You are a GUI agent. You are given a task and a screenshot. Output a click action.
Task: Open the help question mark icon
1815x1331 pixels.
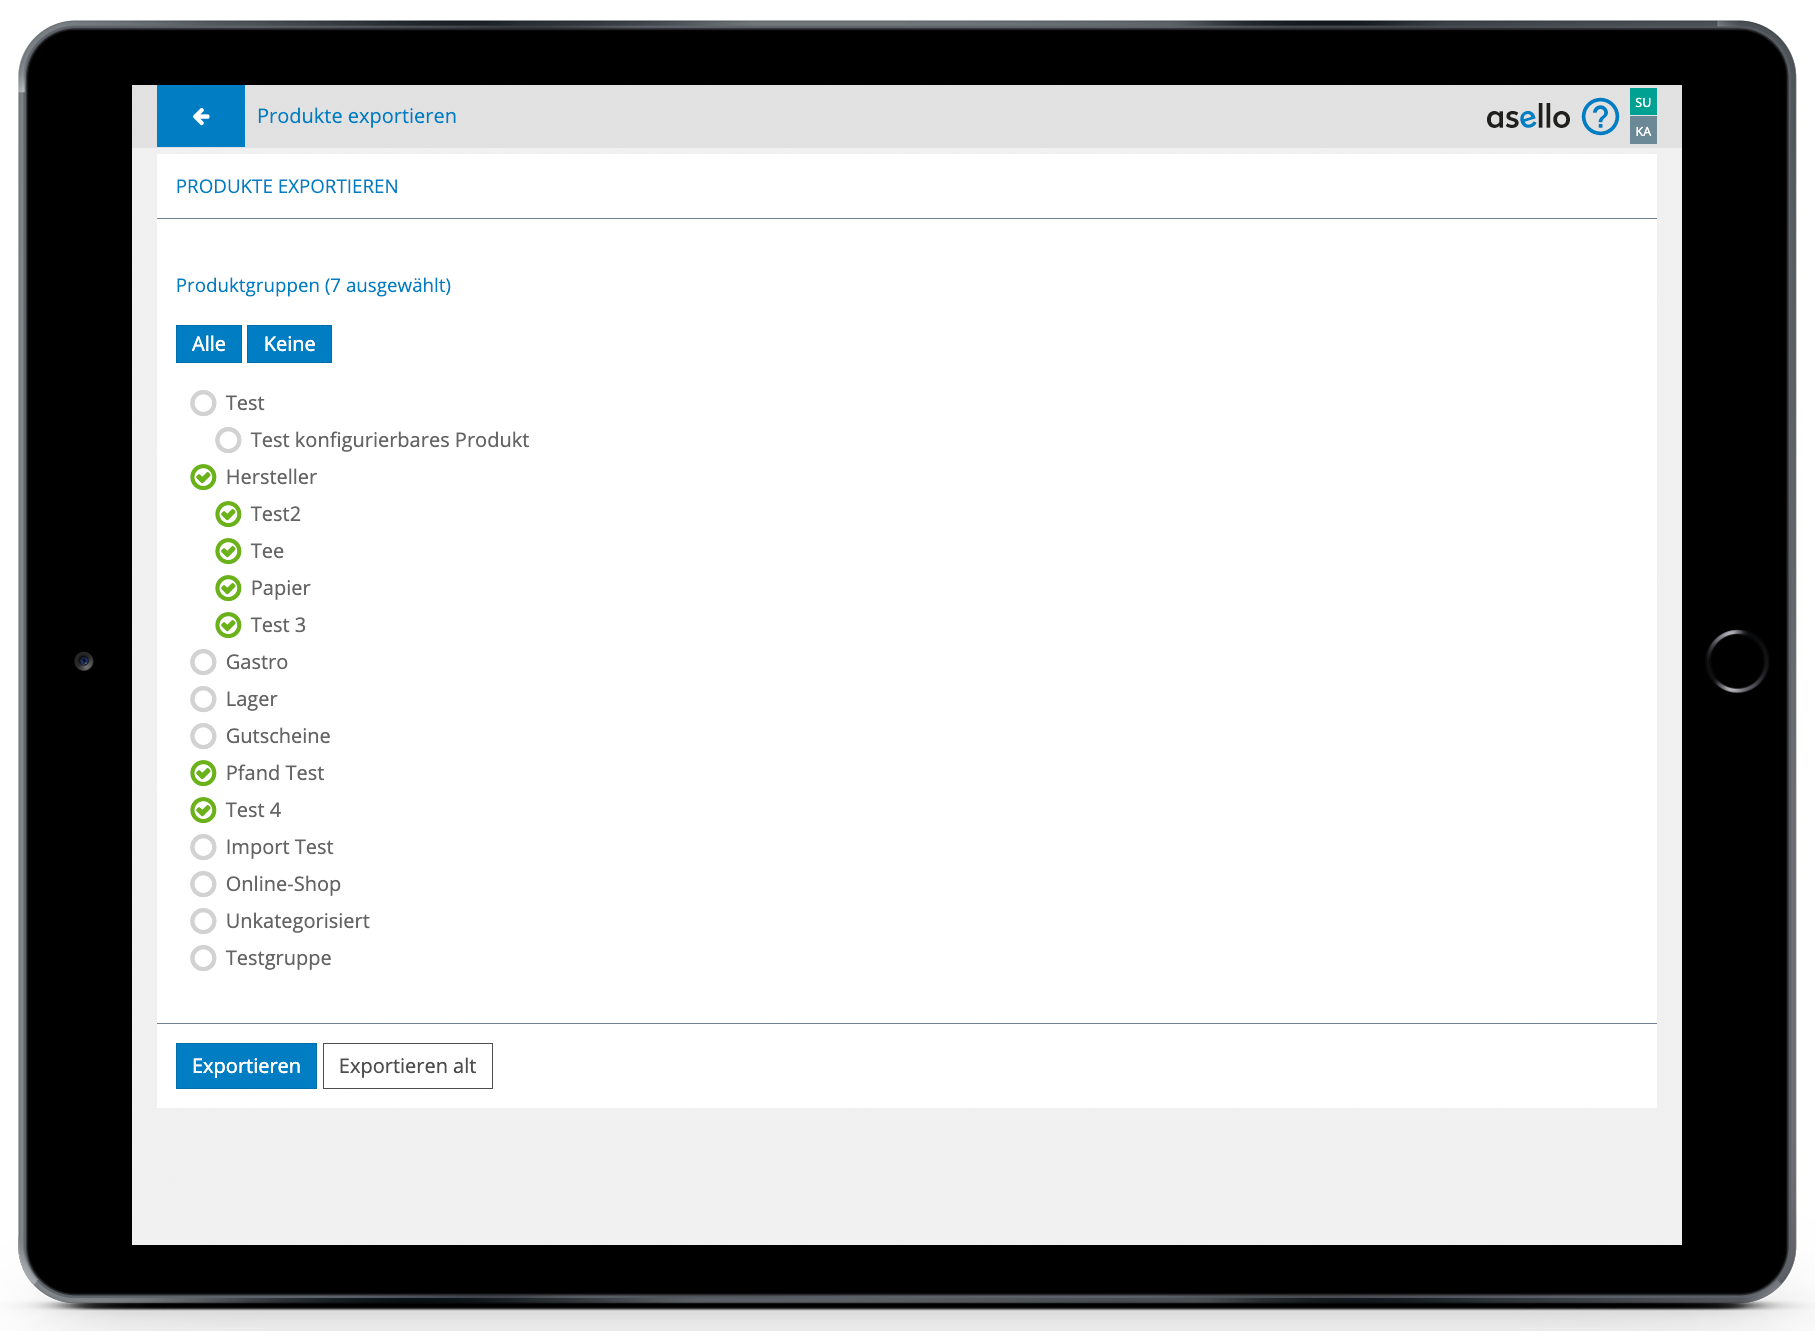[x=1600, y=117]
